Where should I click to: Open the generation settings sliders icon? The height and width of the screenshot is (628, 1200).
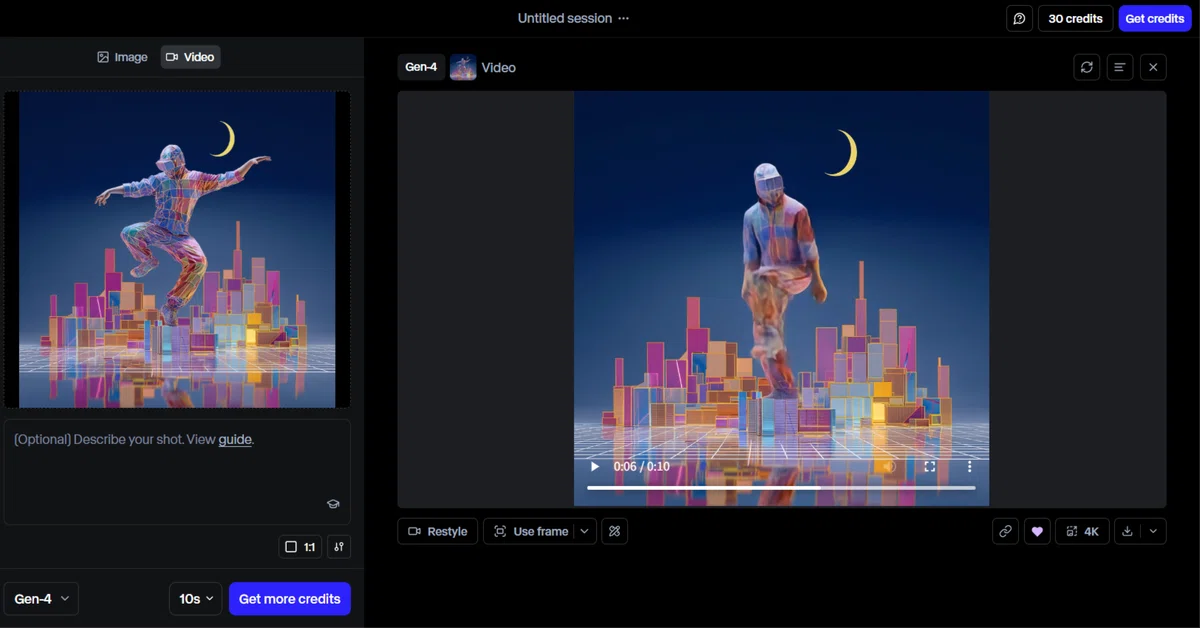339,547
